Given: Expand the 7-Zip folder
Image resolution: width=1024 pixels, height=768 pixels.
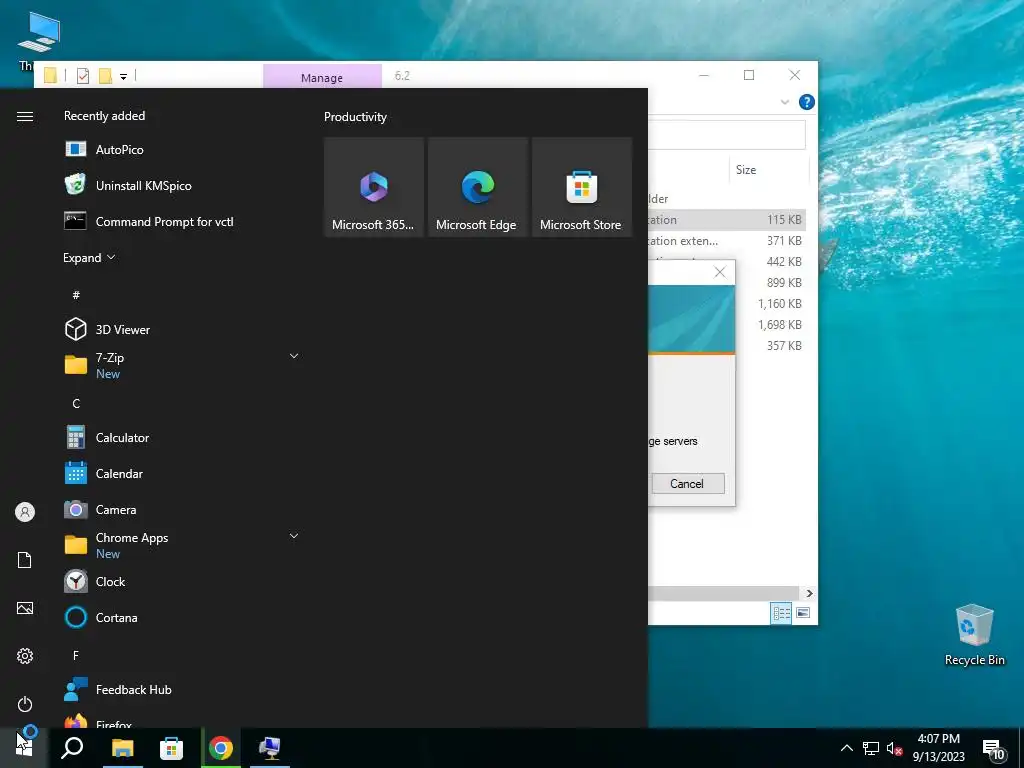Looking at the screenshot, I should pos(294,356).
